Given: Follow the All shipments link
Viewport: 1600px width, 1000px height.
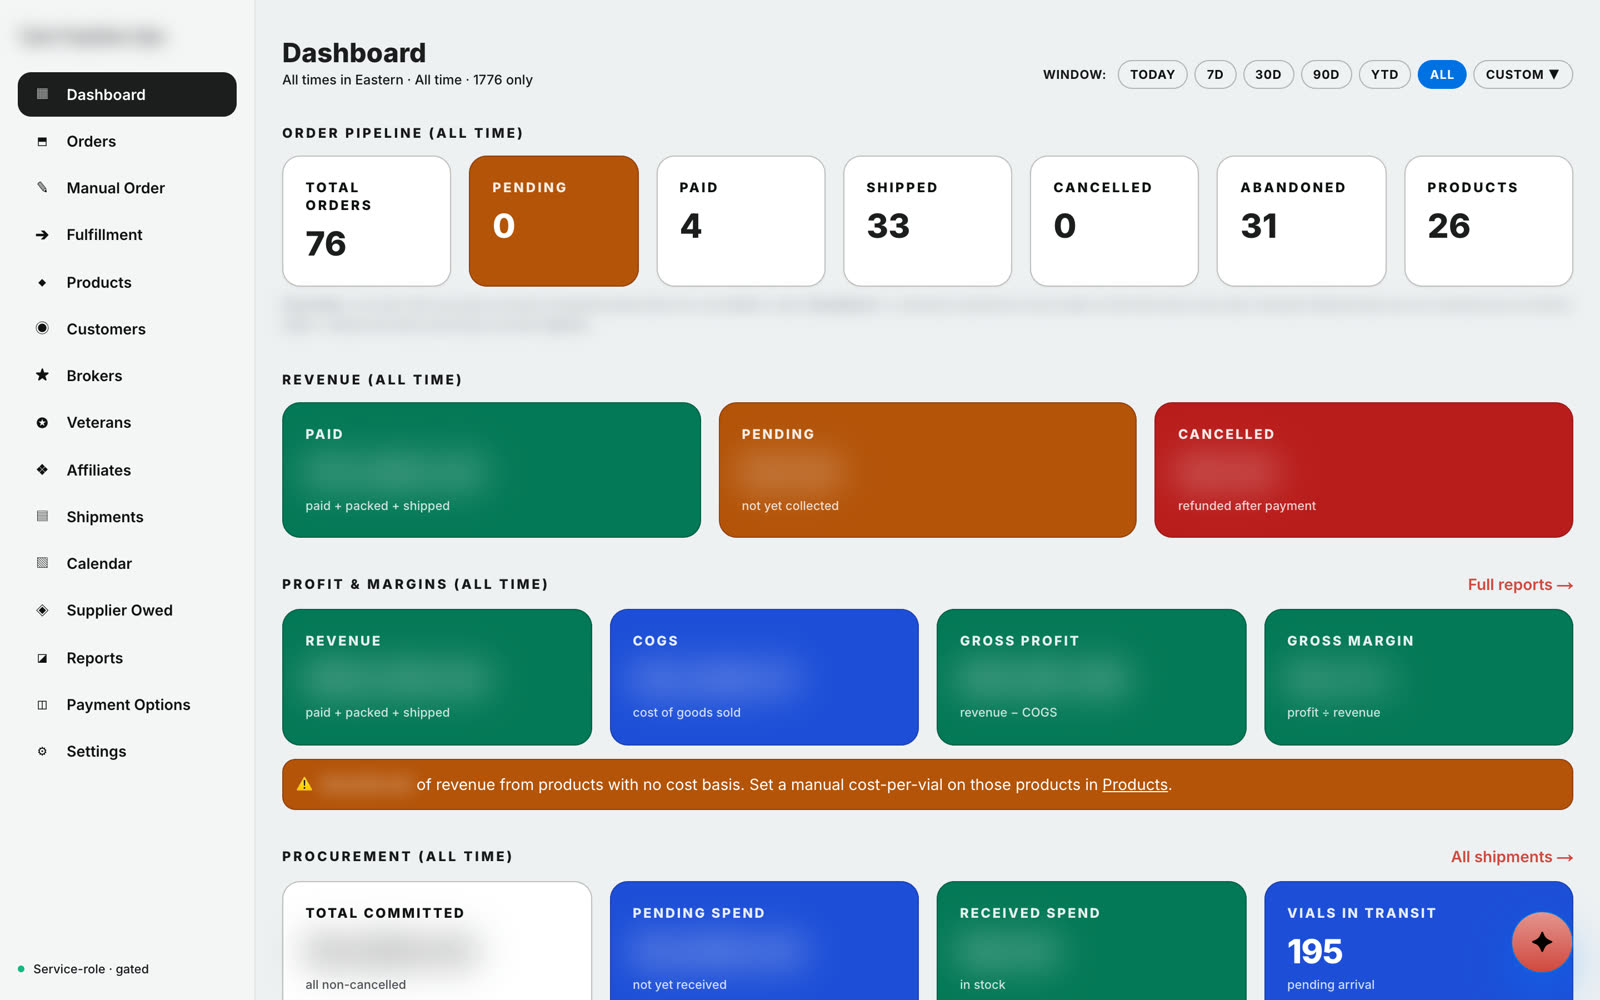Looking at the screenshot, I should 1512,857.
